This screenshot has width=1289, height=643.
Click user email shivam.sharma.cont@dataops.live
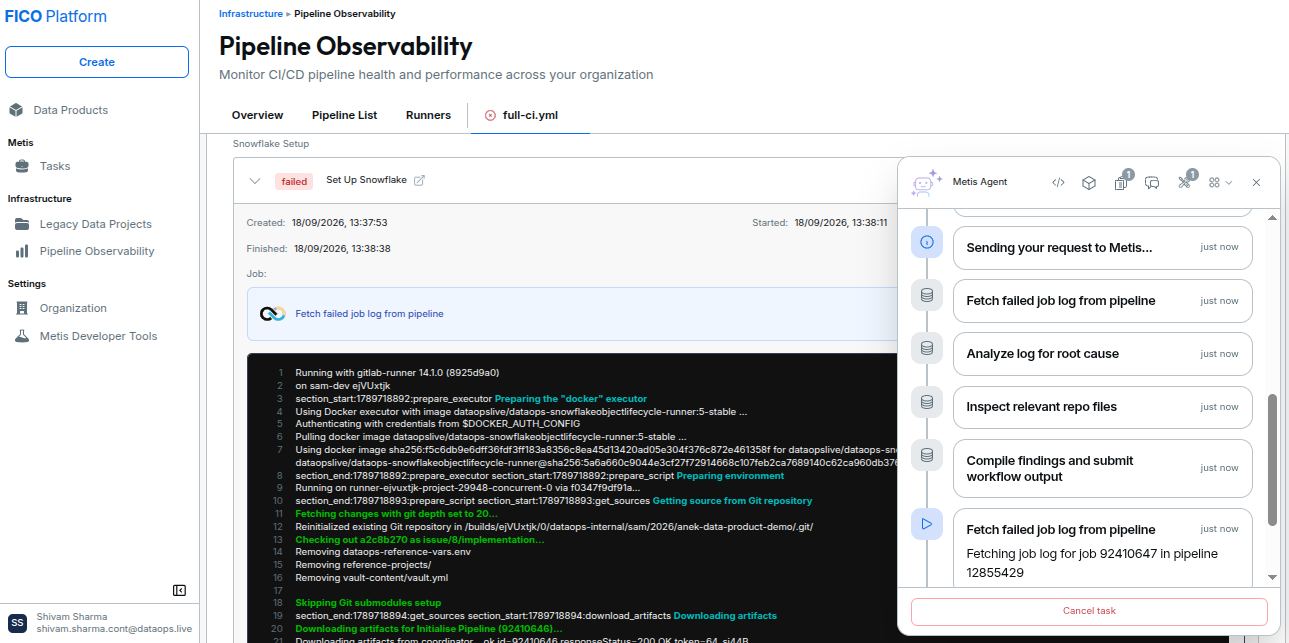click(114, 629)
